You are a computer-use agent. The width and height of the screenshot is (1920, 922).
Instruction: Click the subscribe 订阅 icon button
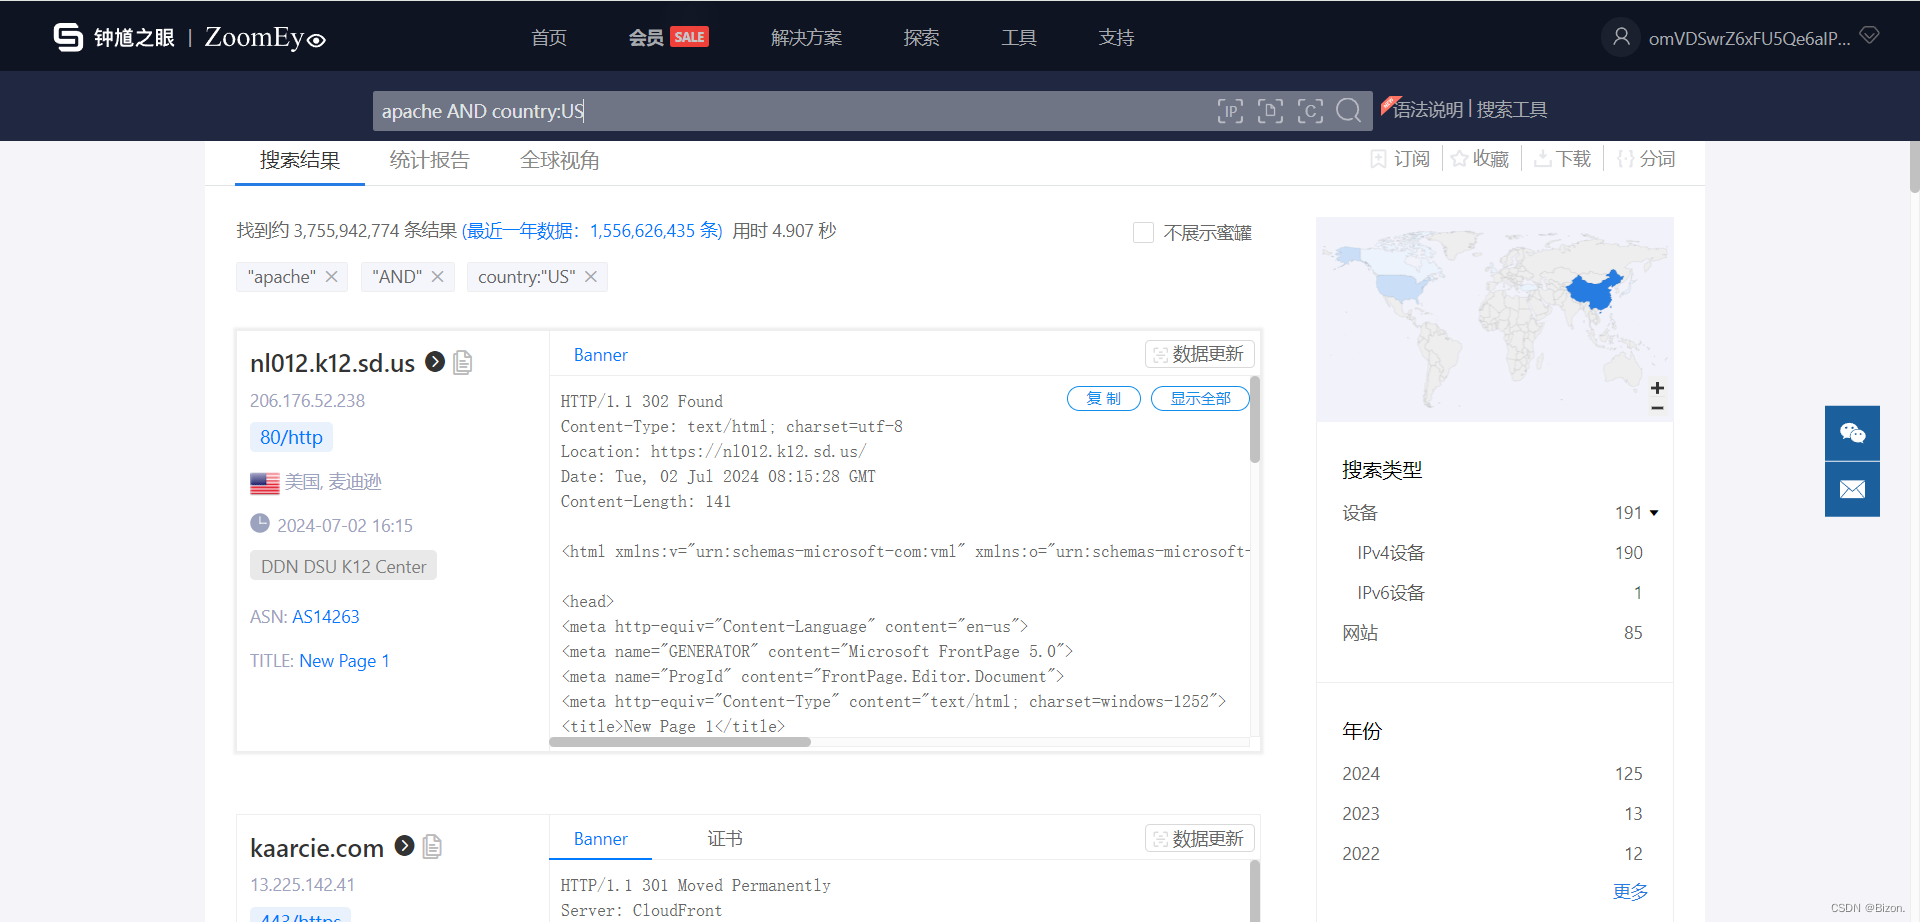(x=1400, y=159)
